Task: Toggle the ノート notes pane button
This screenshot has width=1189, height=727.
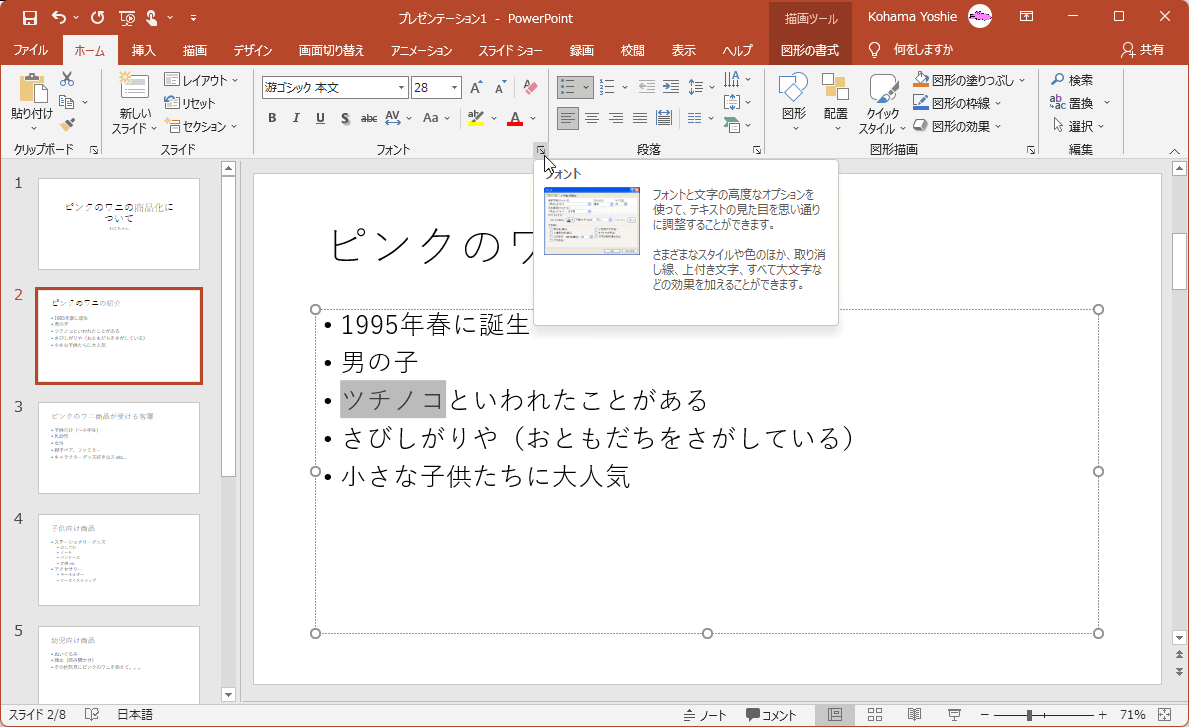Action: pyautogui.click(x=705, y=715)
